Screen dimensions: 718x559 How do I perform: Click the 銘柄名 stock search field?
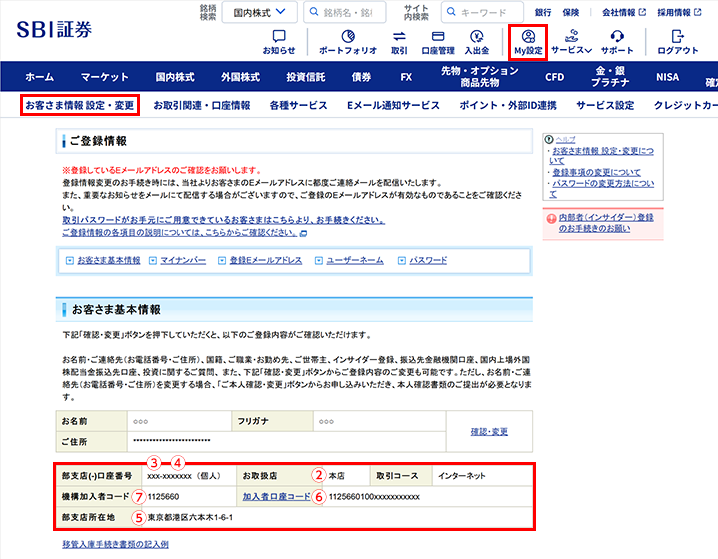(345, 12)
